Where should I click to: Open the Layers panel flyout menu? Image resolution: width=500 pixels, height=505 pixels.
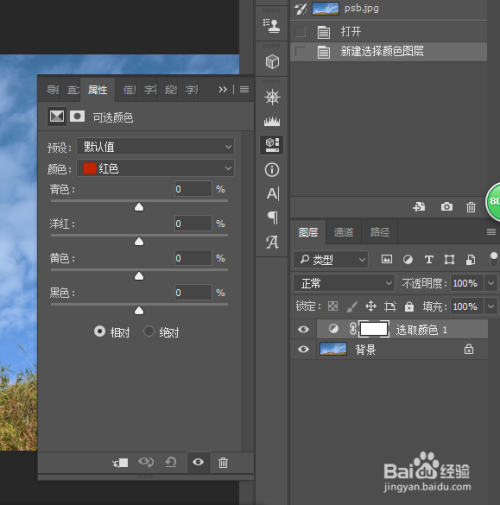tap(491, 232)
